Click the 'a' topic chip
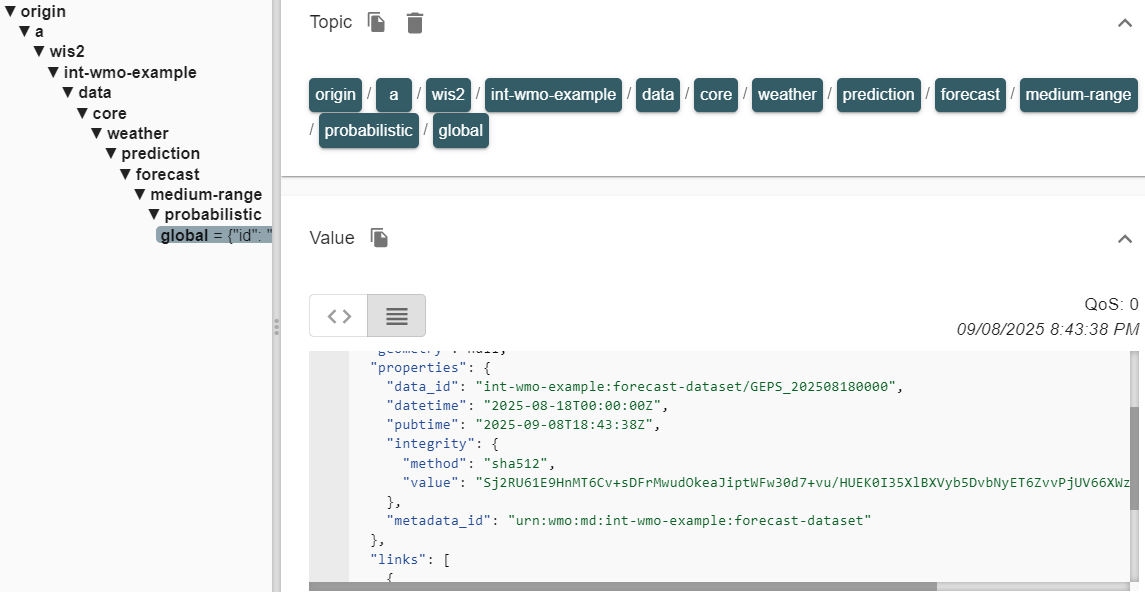The width and height of the screenshot is (1145, 592). click(x=394, y=95)
